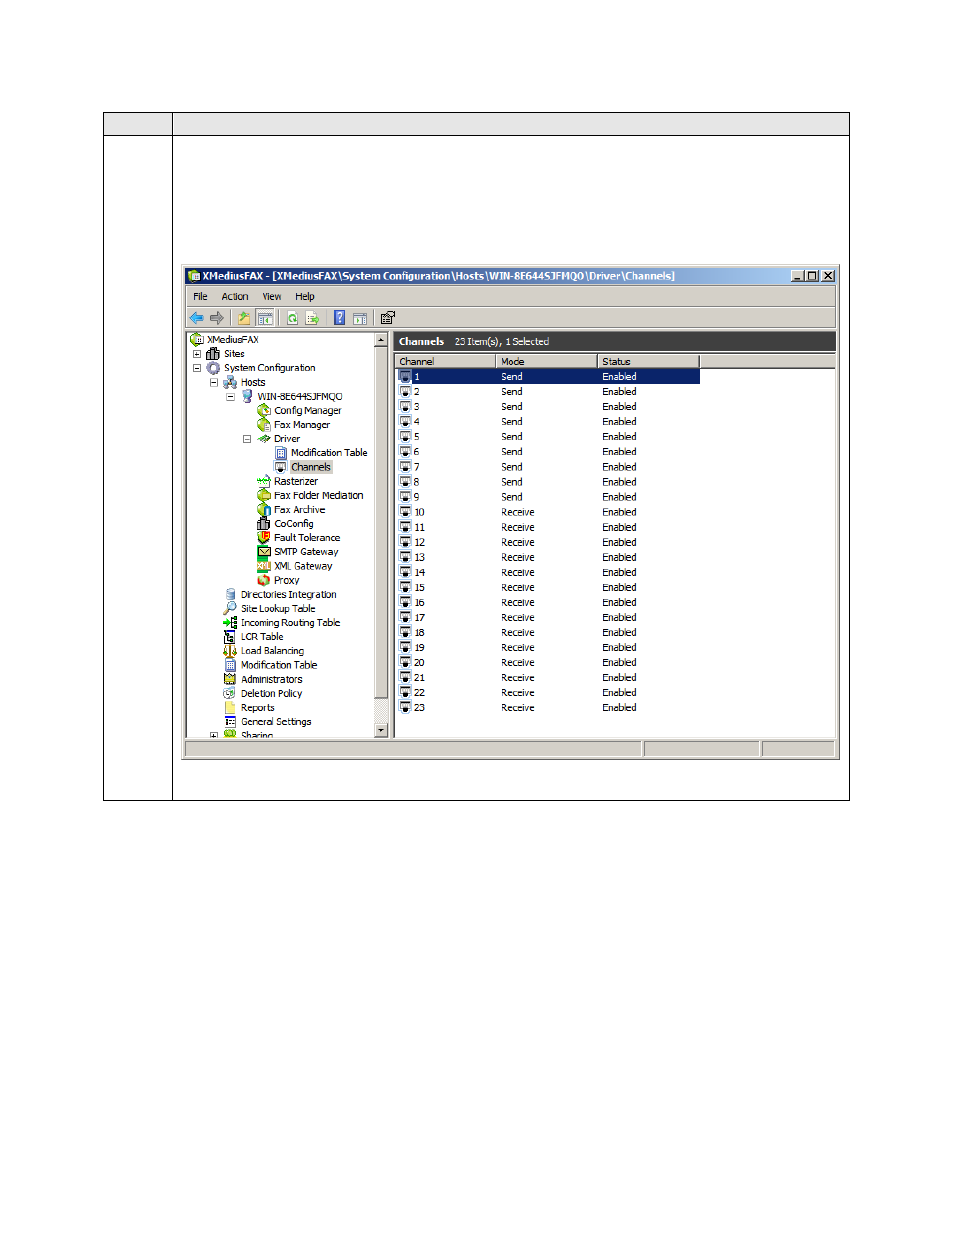
Task: Select the Channels node under Driver
Action: (x=311, y=467)
